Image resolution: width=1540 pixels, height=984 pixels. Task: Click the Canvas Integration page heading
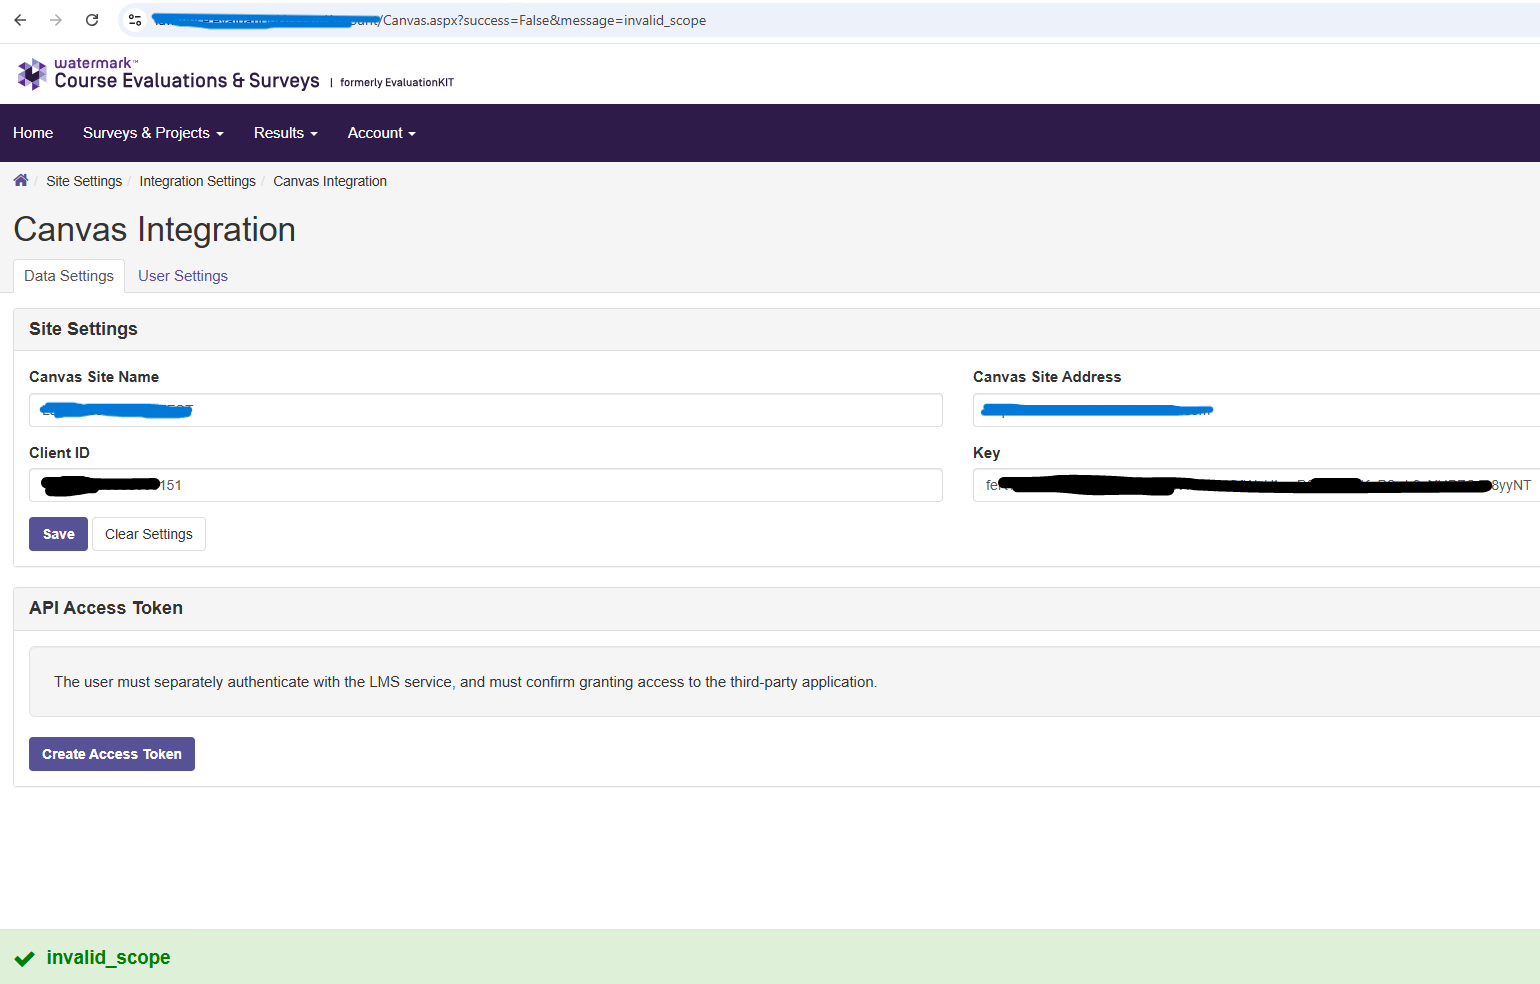[154, 230]
